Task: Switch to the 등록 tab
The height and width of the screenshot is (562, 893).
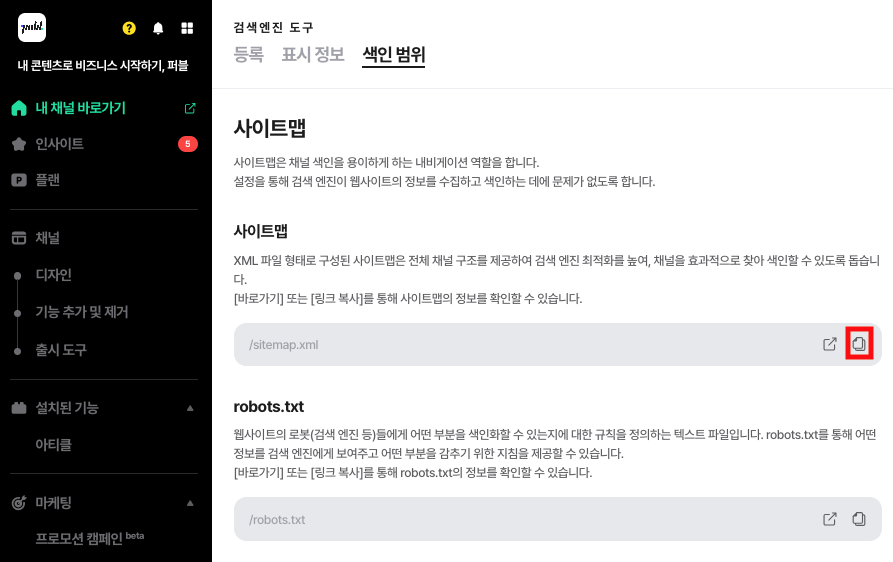Action: click(x=248, y=54)
